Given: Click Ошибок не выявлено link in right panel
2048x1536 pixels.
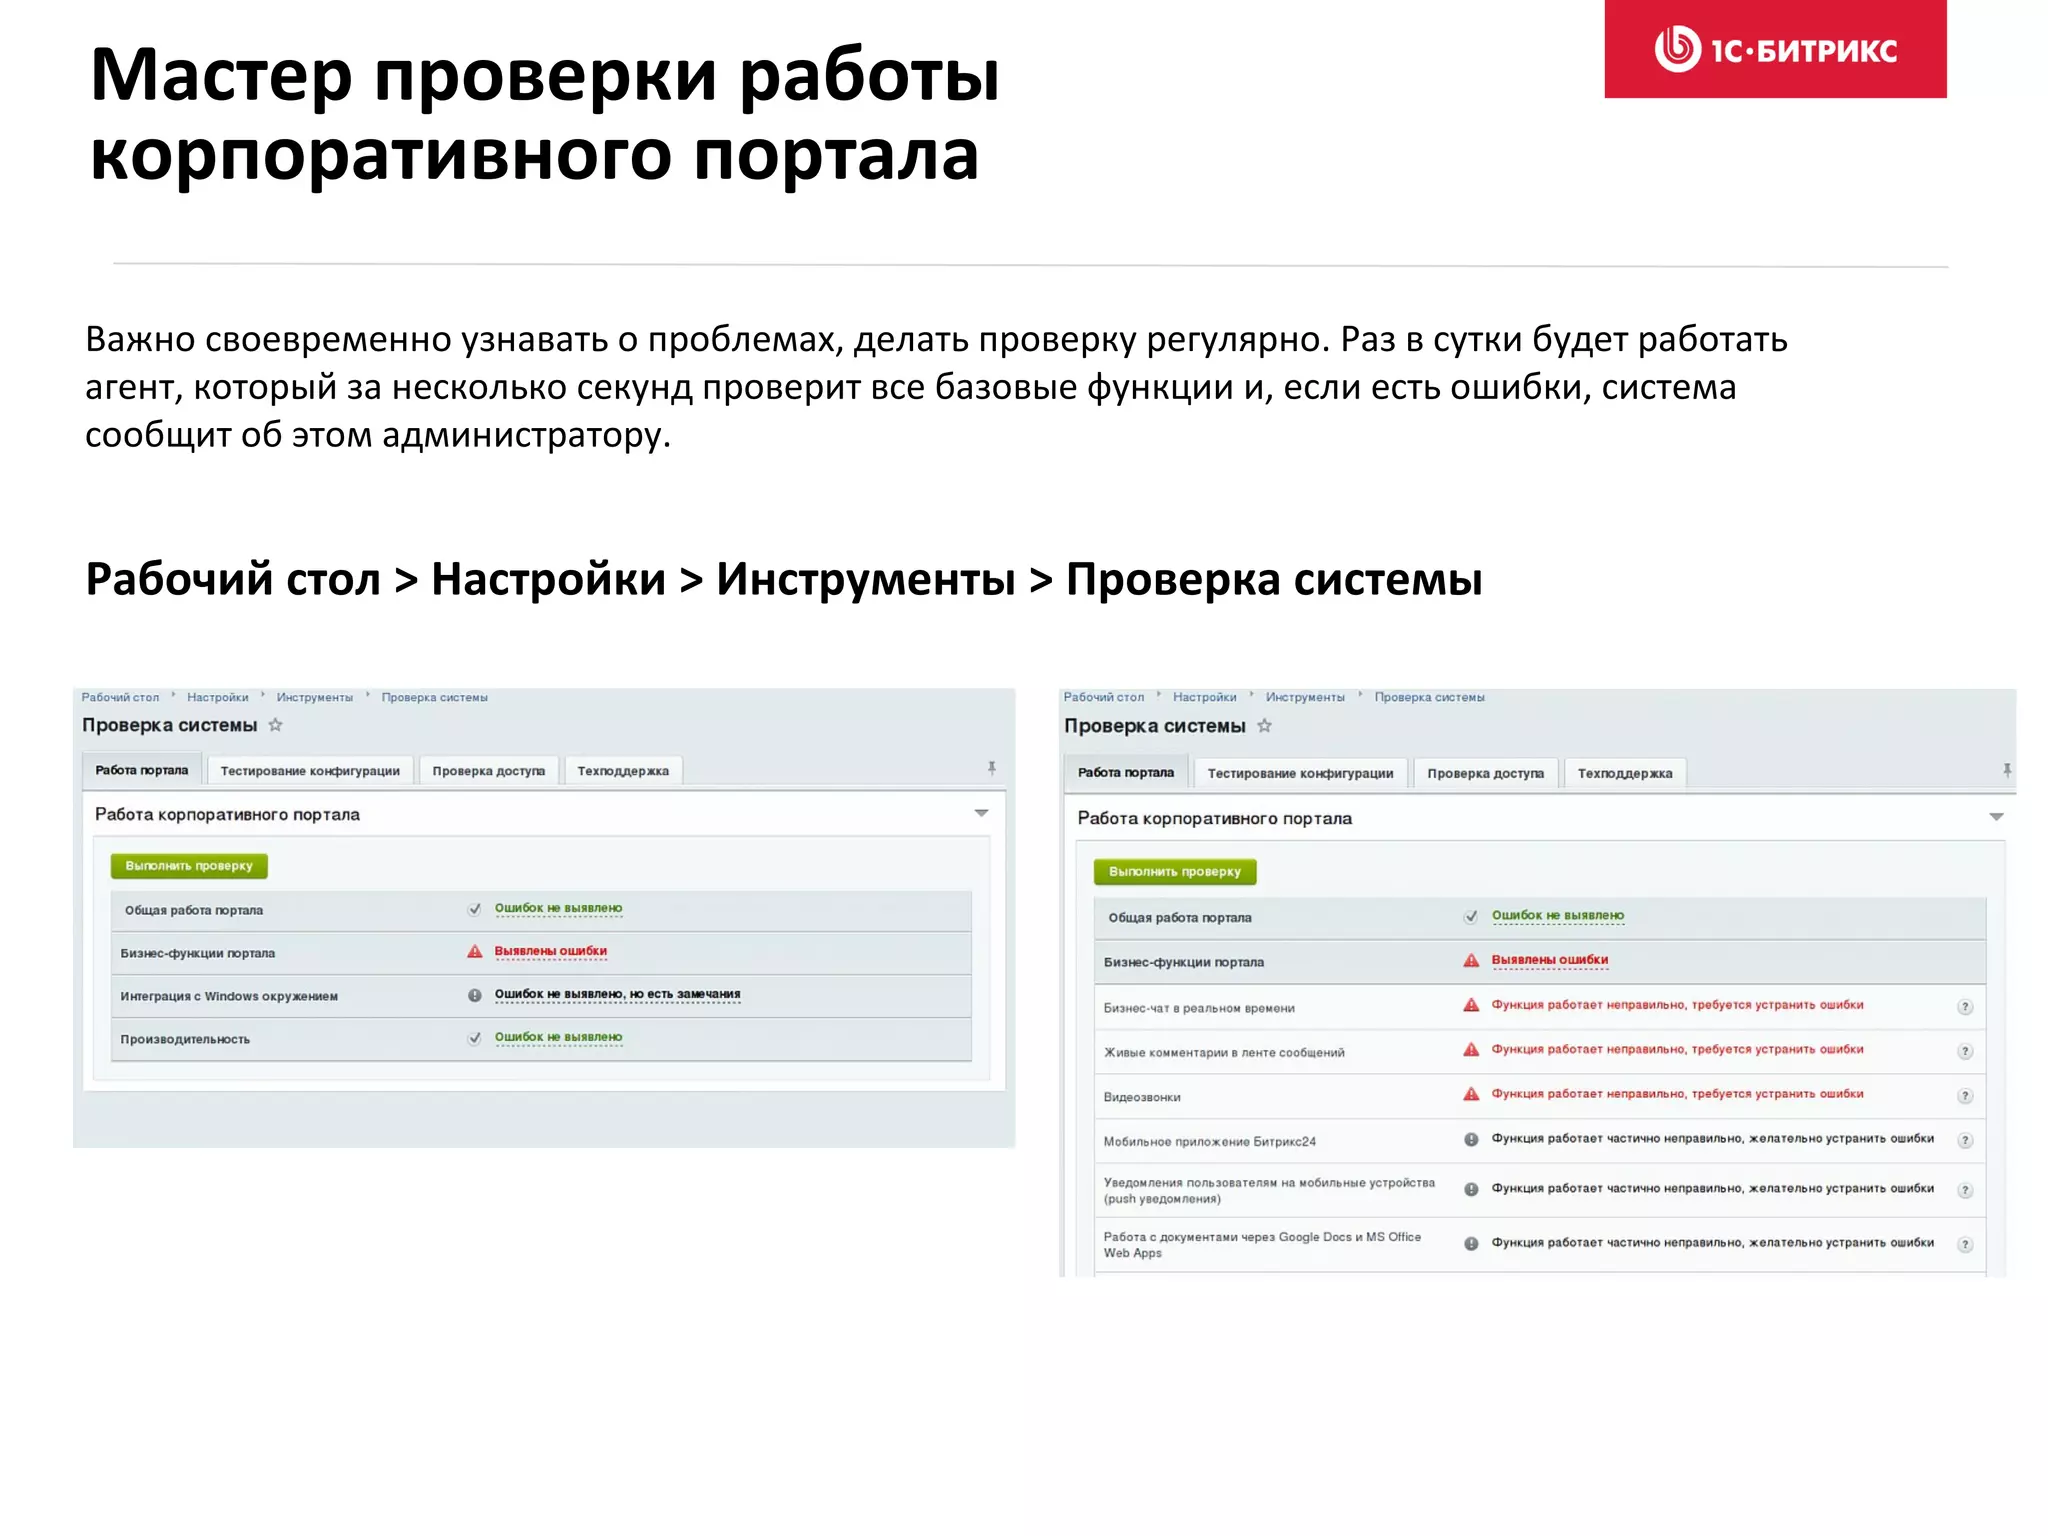Looking at the screenshot, I should click(x=1558, y=915).
